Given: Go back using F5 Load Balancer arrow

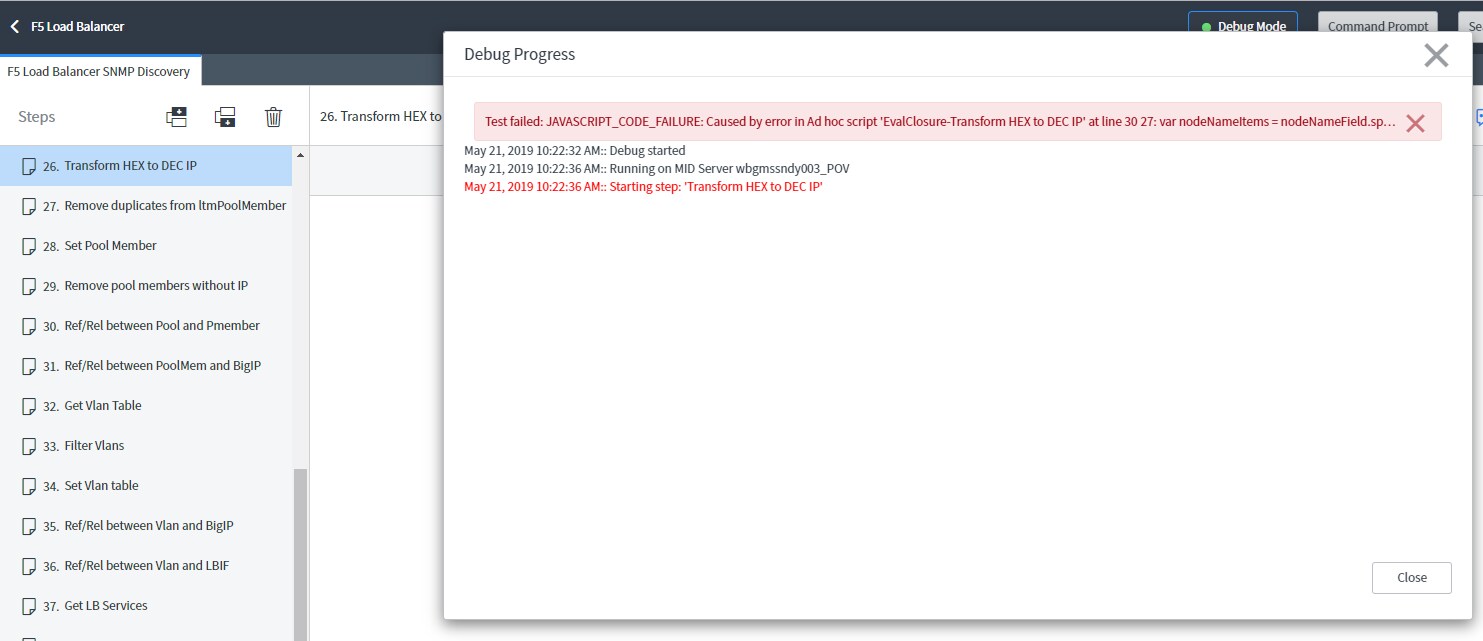Looking at the screenshot, I should point(15,27).
